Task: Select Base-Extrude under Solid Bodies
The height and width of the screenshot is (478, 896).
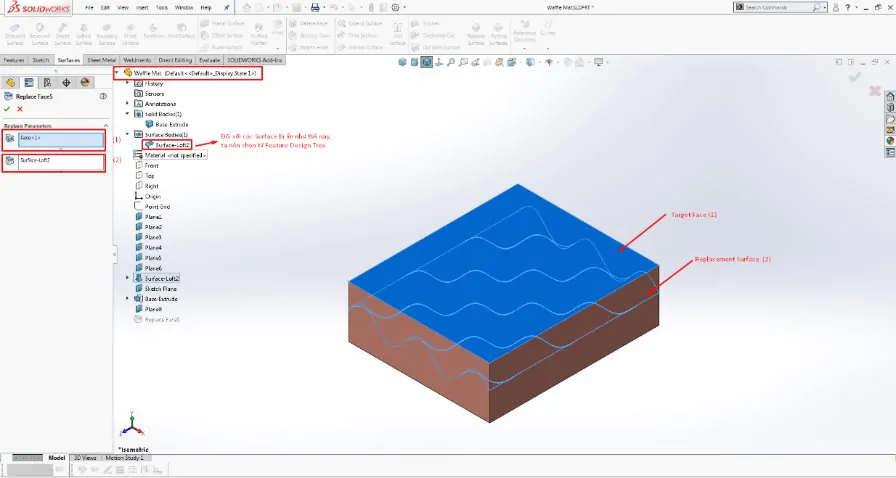Action: click(x=167, y=124)
